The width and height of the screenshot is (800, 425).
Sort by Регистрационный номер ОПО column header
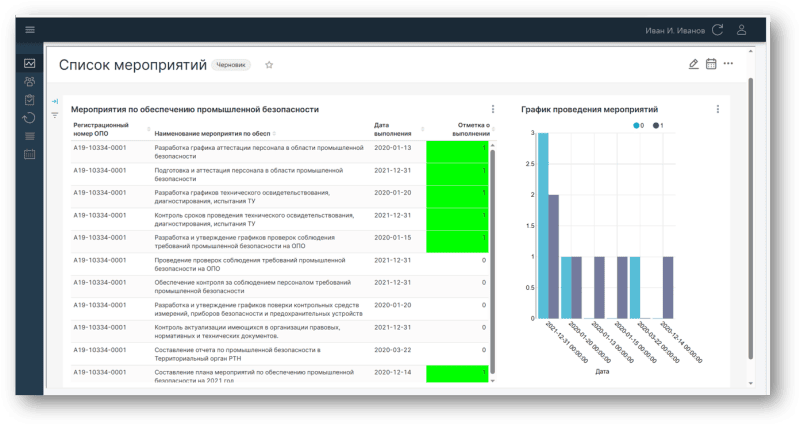(x=101, y=129)
